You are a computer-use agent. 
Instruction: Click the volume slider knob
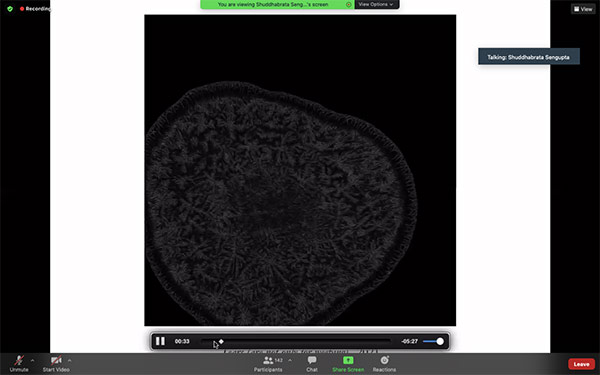coord(440,341)
